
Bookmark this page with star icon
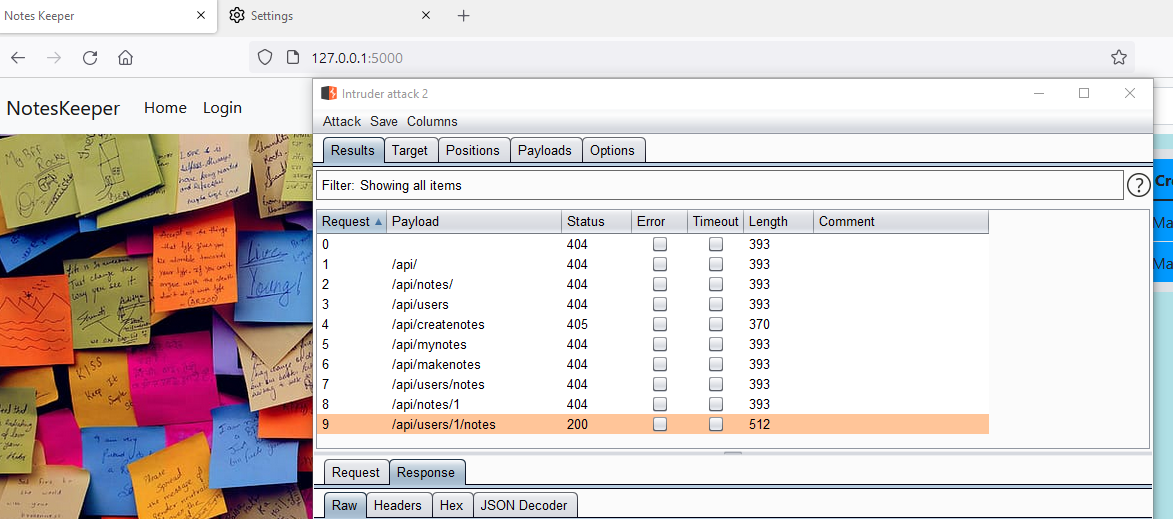[x=1118, y=58]
